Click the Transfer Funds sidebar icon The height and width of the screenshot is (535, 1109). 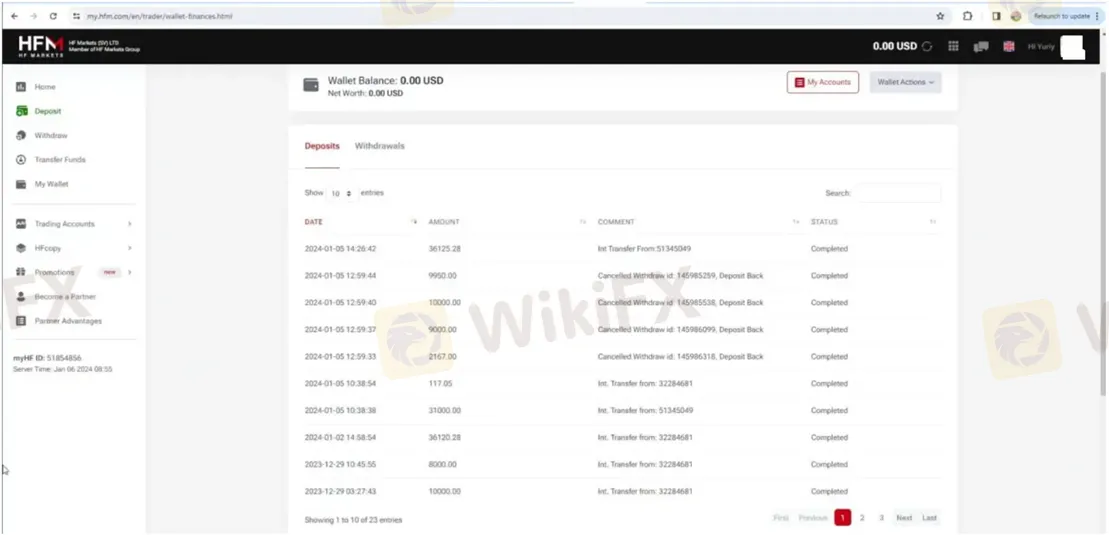tap(21, 160)
